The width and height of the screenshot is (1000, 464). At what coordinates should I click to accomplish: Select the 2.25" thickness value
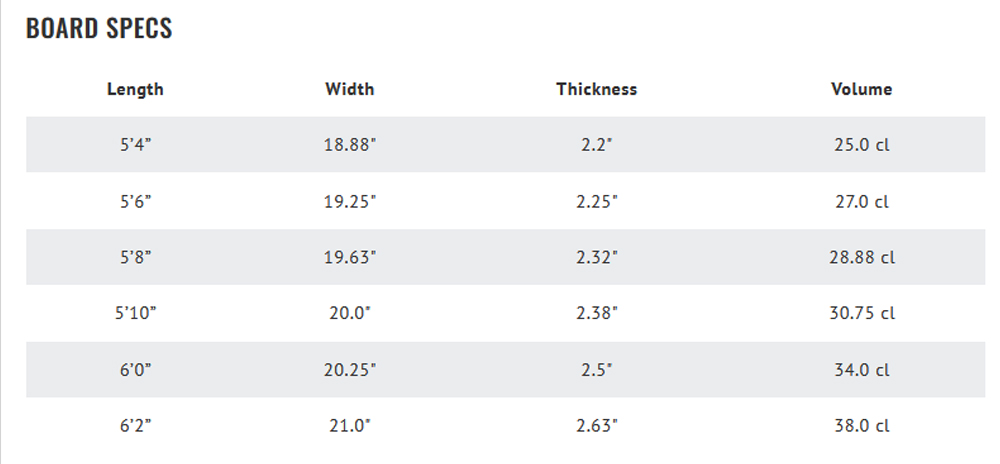click(x=597, y=201)
